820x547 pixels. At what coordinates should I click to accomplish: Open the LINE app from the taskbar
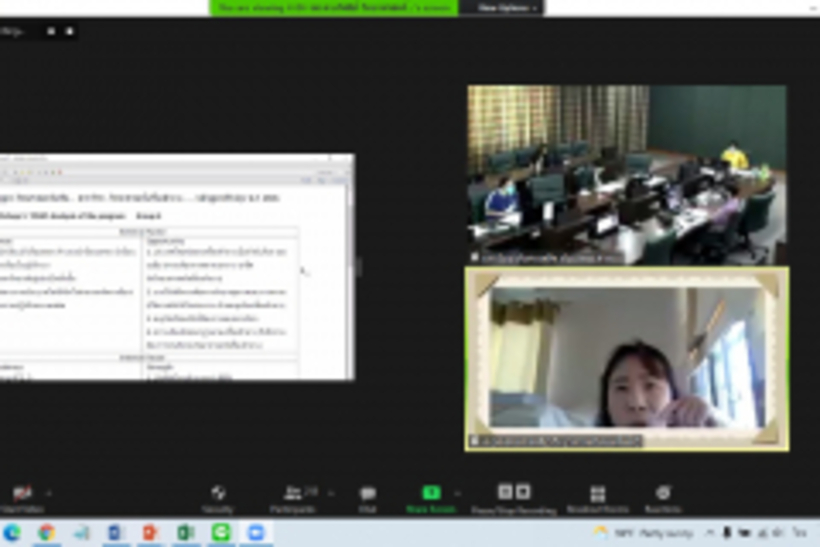(221, 532)
